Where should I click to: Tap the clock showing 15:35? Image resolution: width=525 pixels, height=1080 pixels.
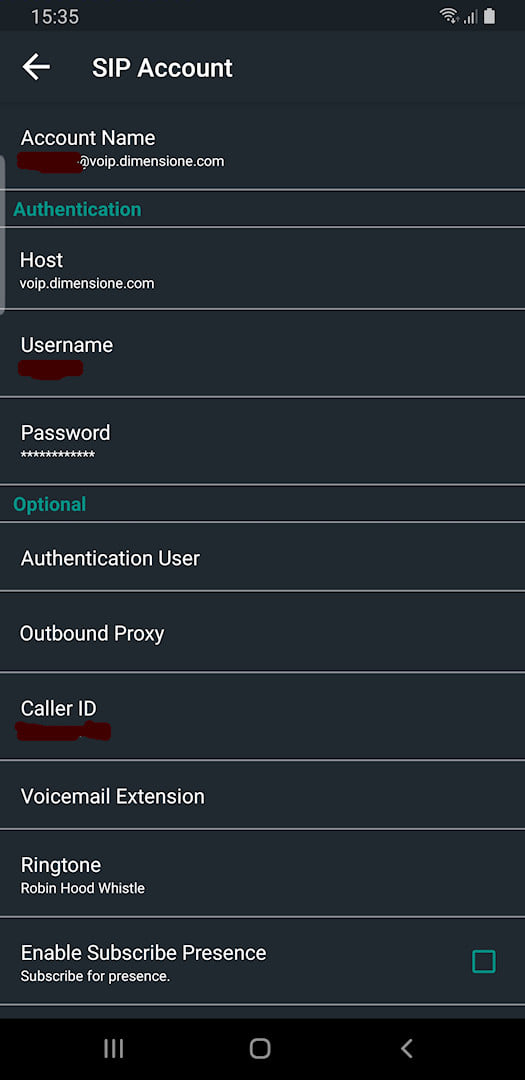coord(55,17)
